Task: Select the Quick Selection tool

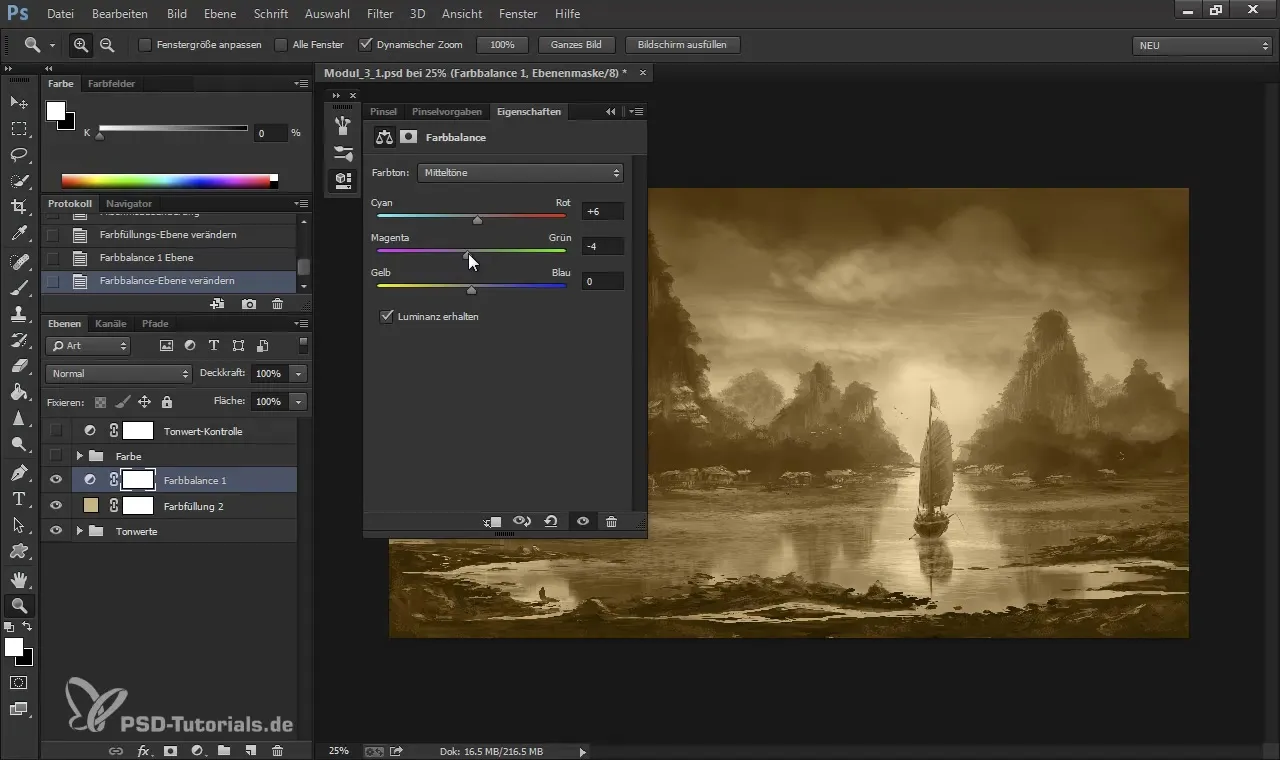Action: click(19, 181)
